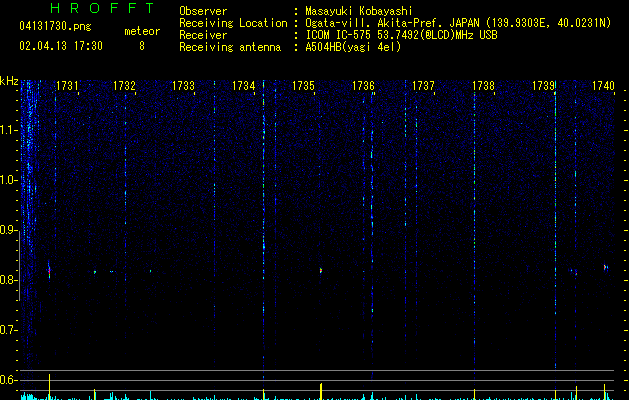Click the meteor echo after 1735
The width and height of the screenshot is (629, 400).
[321, 271]
